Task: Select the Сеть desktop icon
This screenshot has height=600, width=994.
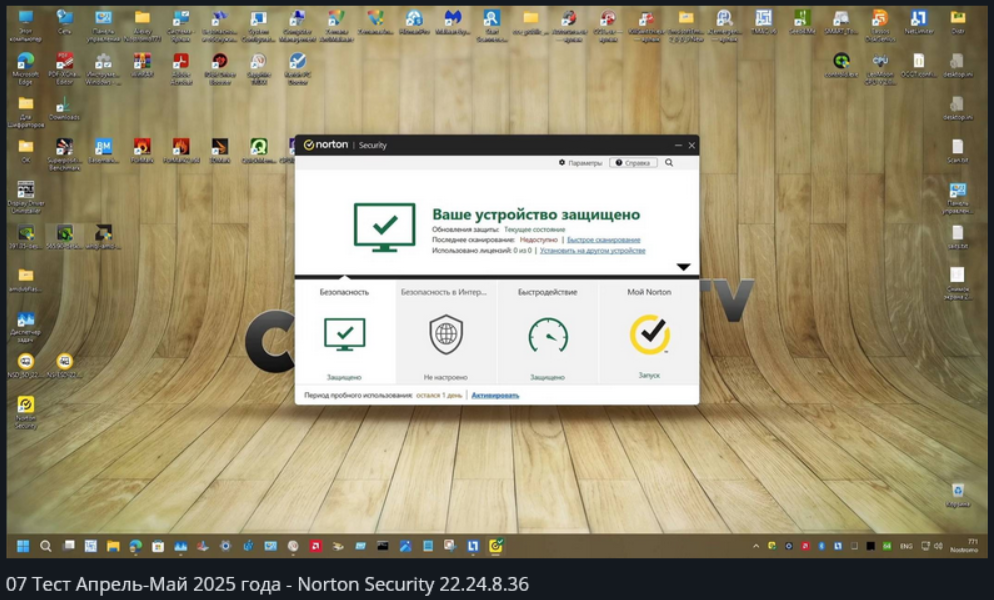Action: [64, 22]
